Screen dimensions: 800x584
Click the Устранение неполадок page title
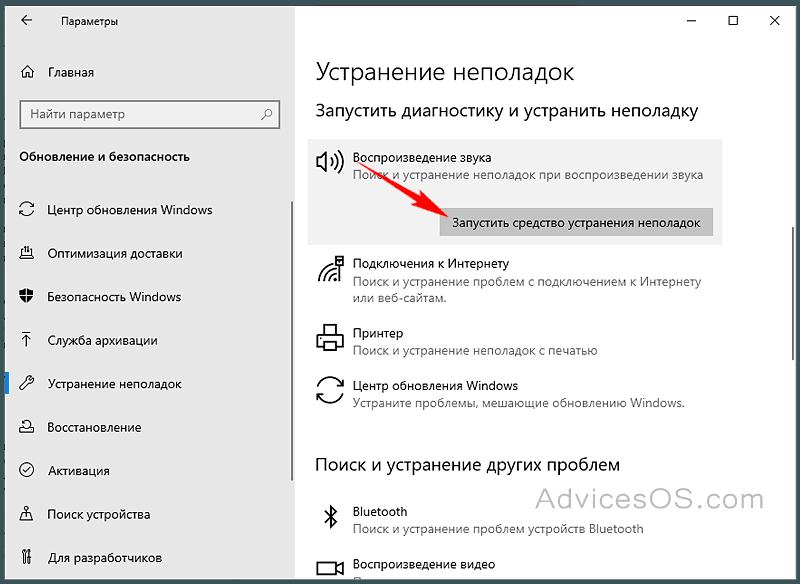click(444, 72)
